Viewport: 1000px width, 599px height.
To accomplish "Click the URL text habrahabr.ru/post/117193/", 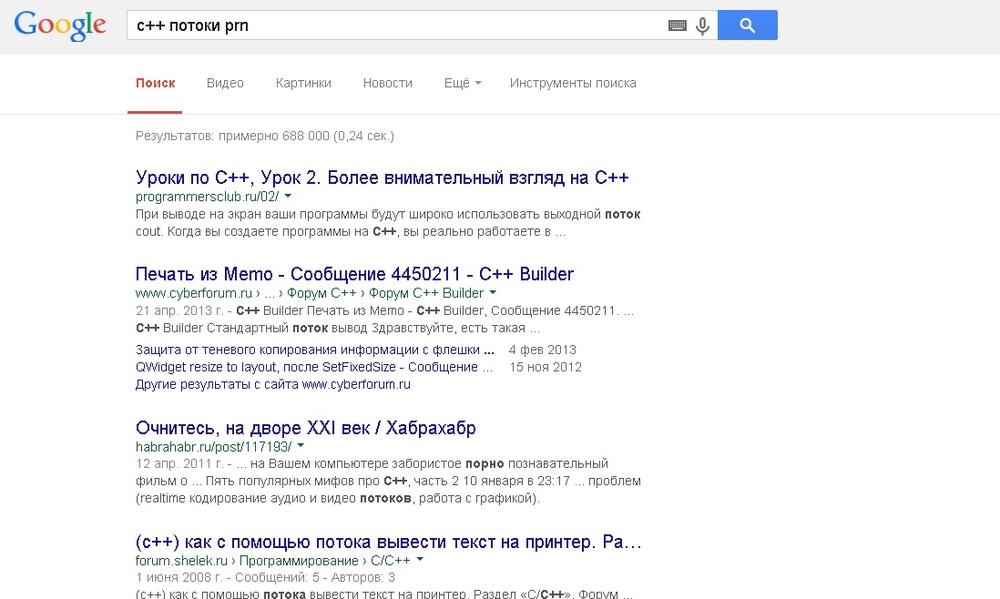I will 214,447.
